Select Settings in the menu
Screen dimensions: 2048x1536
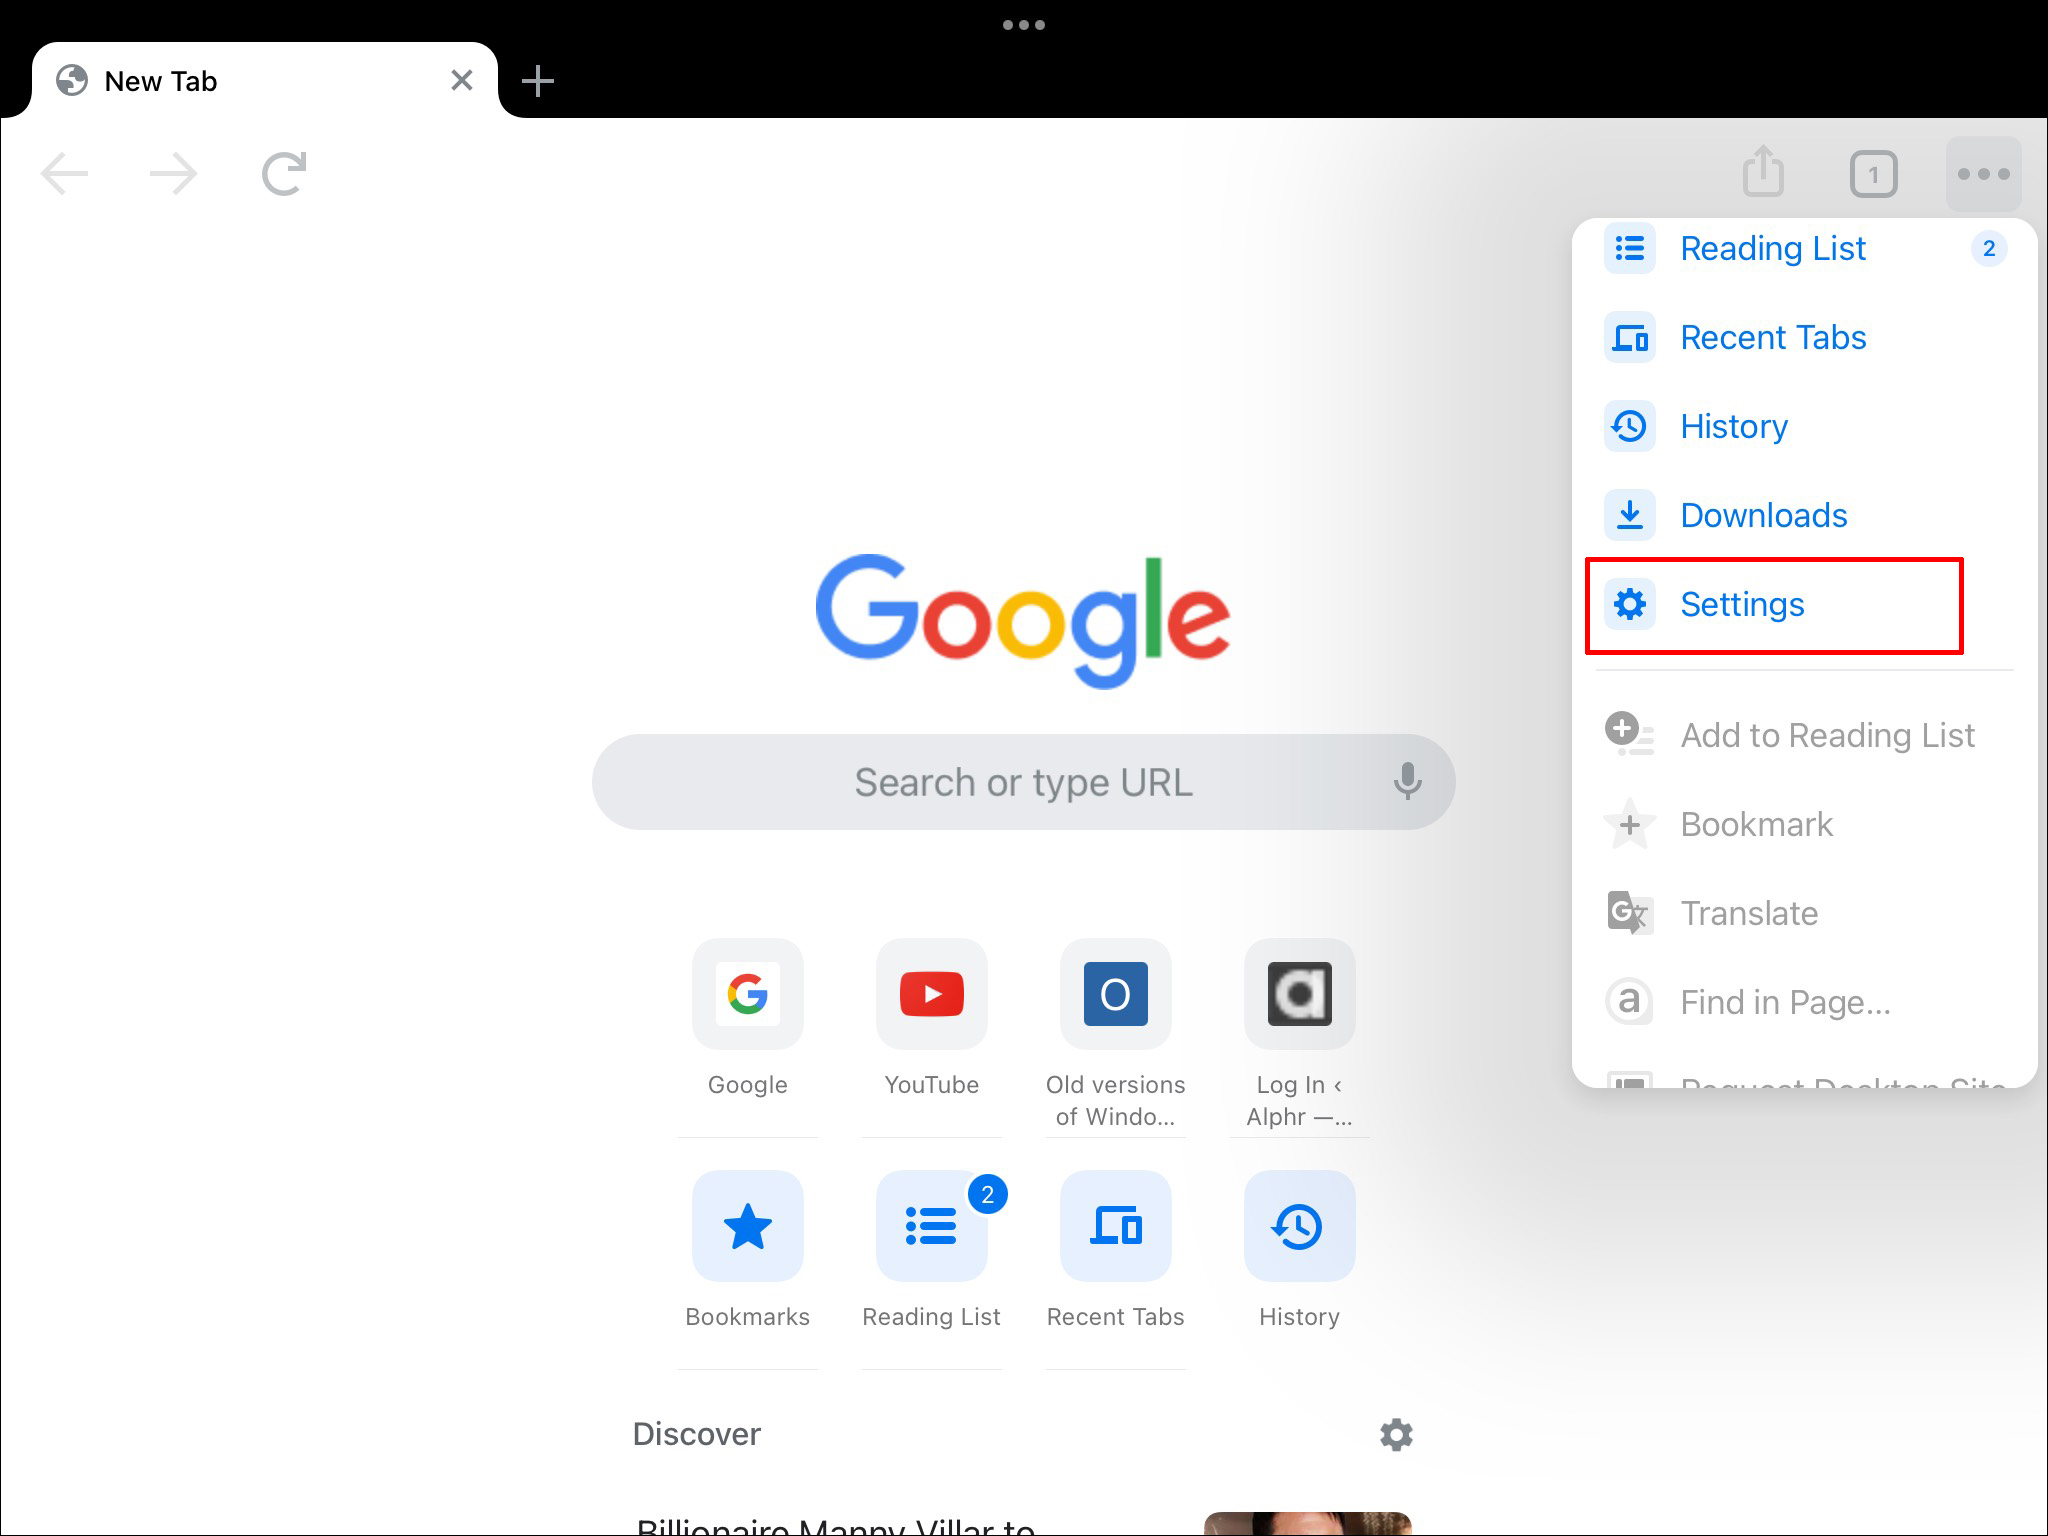click(x=1741, y=604)
